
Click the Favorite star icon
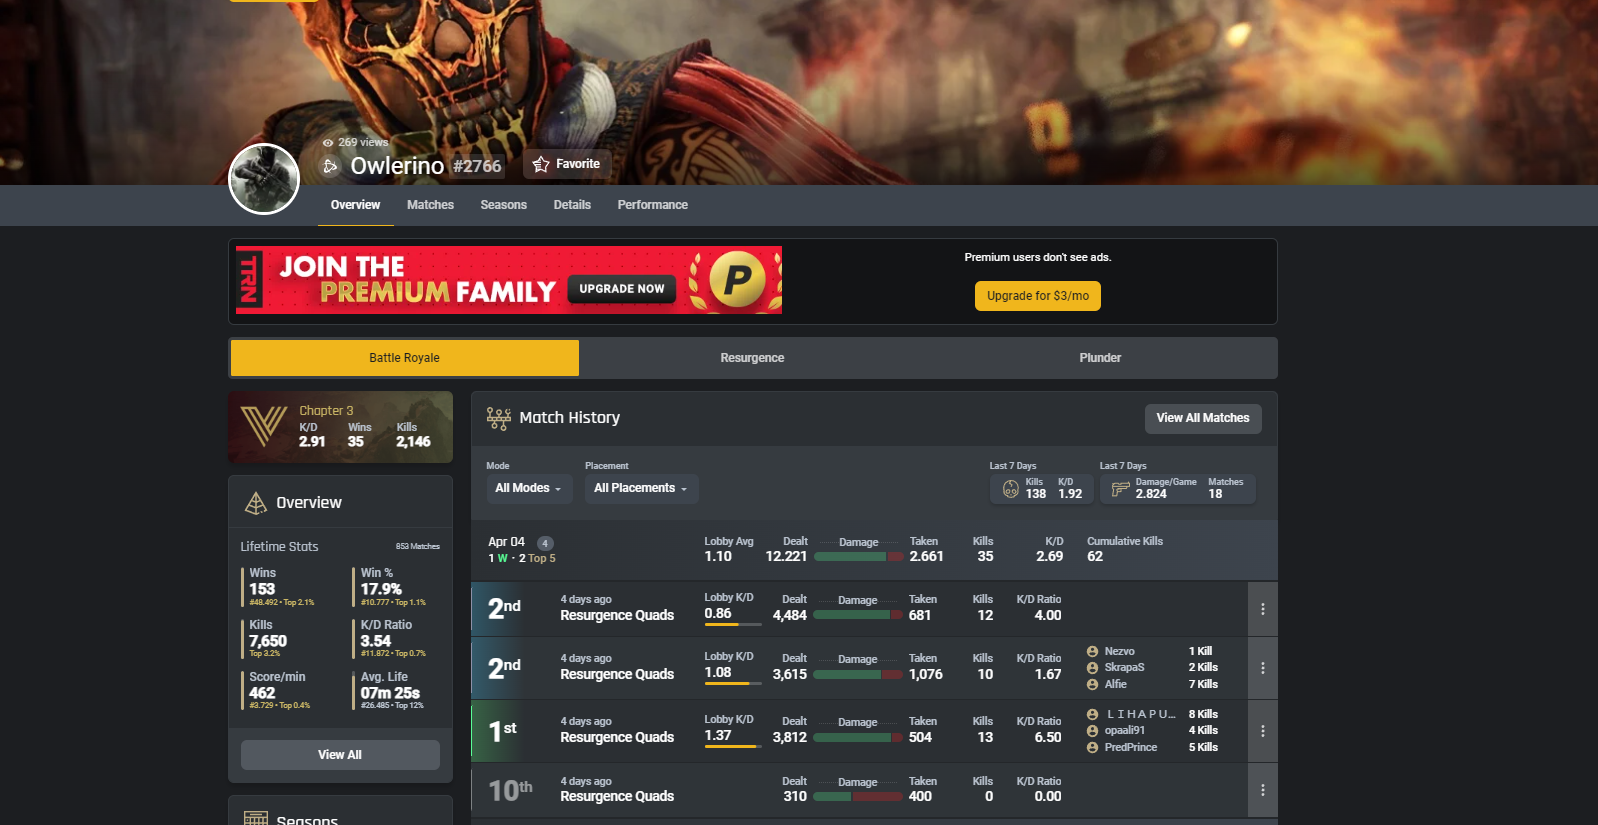[541, 164]
